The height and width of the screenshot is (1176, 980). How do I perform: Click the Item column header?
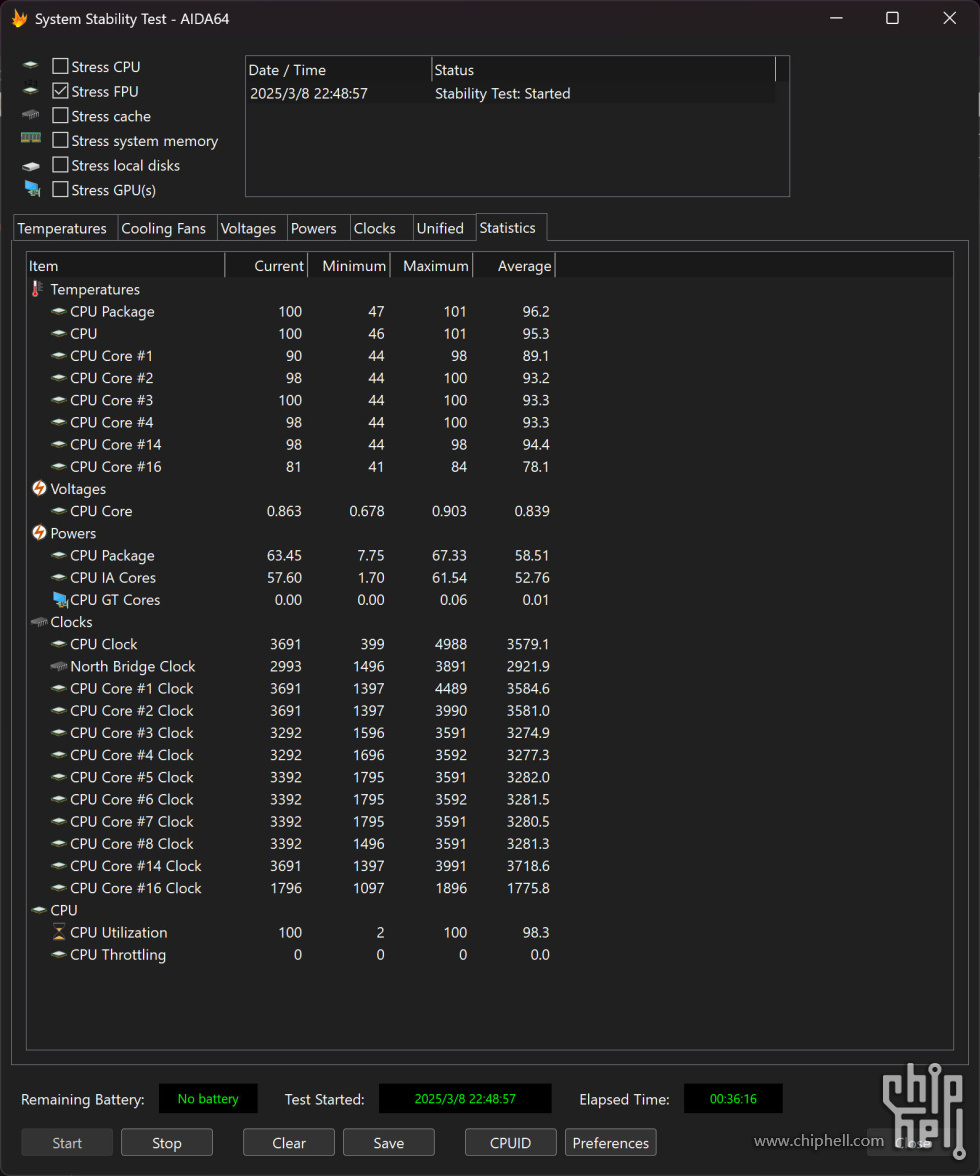pos(125,266)
